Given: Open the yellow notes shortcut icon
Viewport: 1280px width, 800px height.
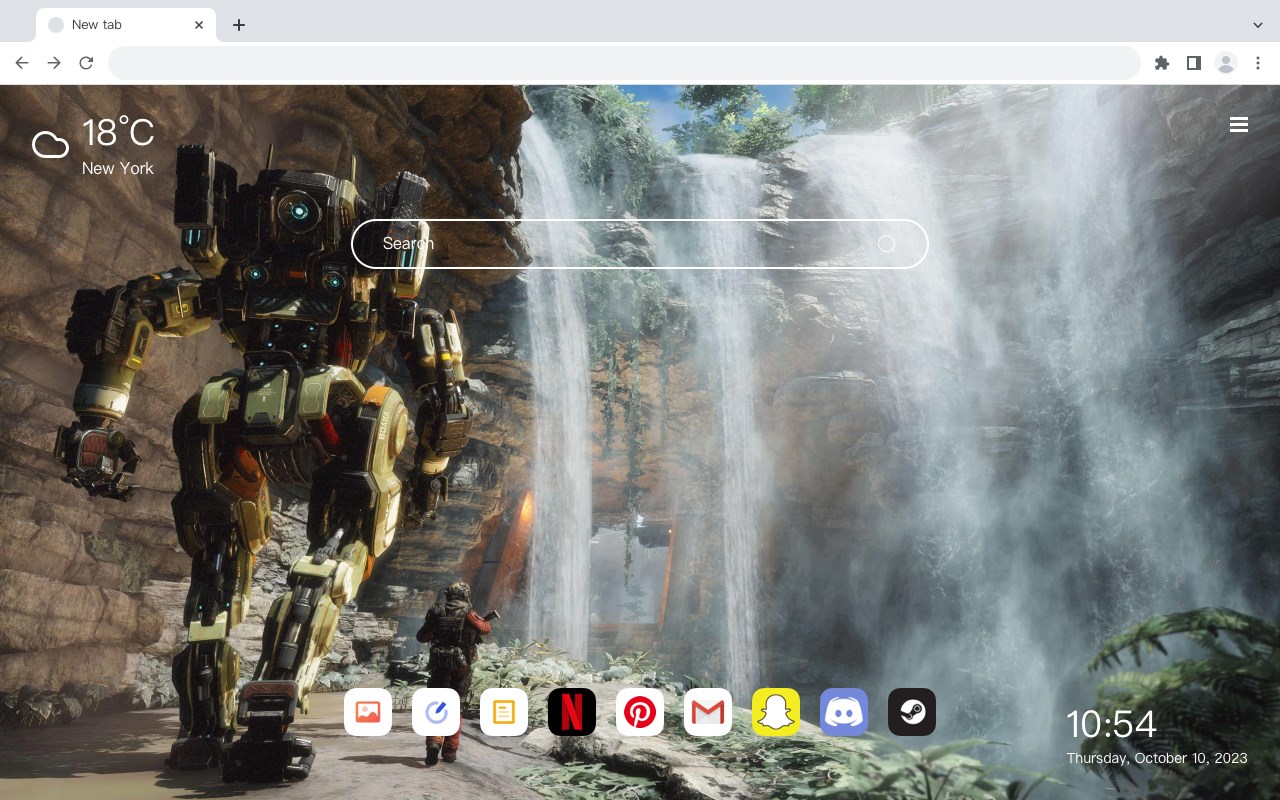Looking at the screenshot, I should coord(504,712).
